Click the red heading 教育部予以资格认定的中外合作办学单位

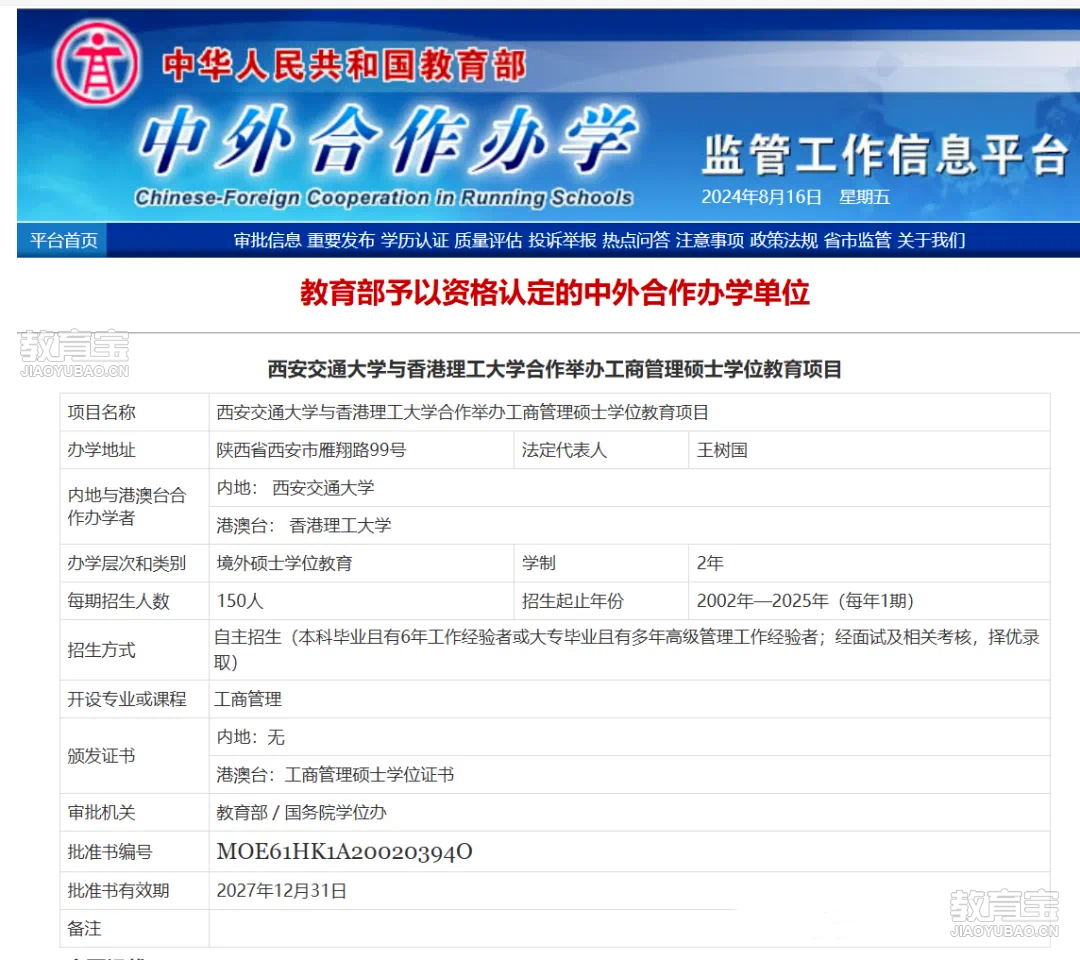click(554, 293)
